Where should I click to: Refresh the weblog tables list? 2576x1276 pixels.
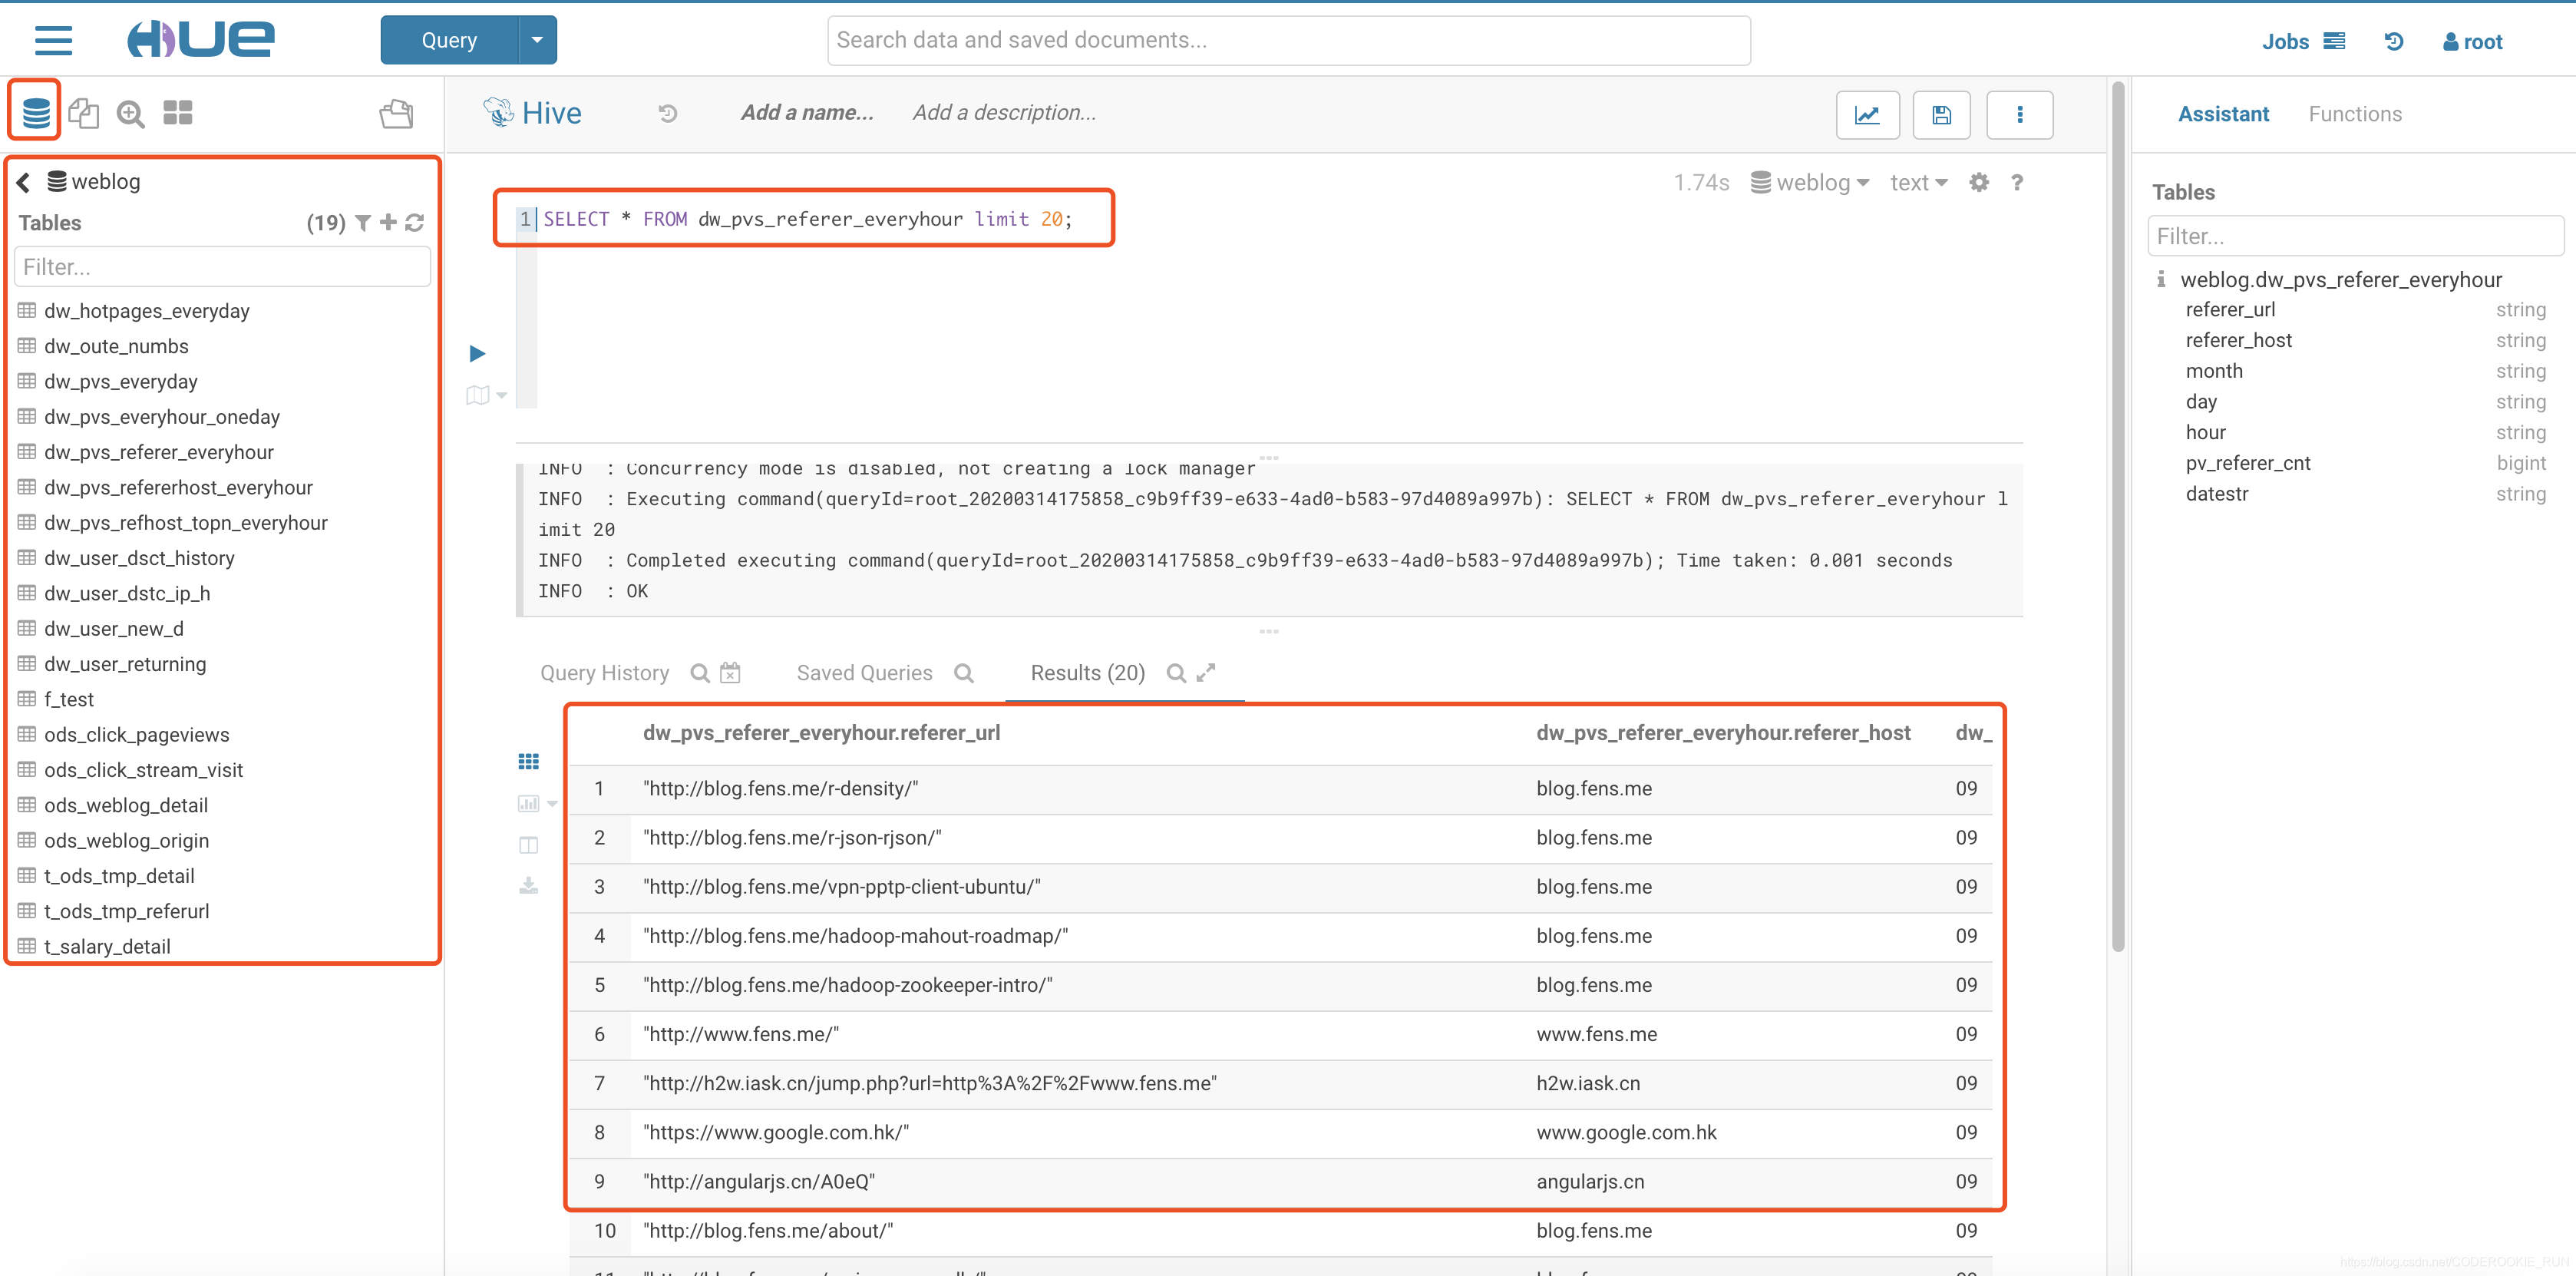(x=415, y=223)
